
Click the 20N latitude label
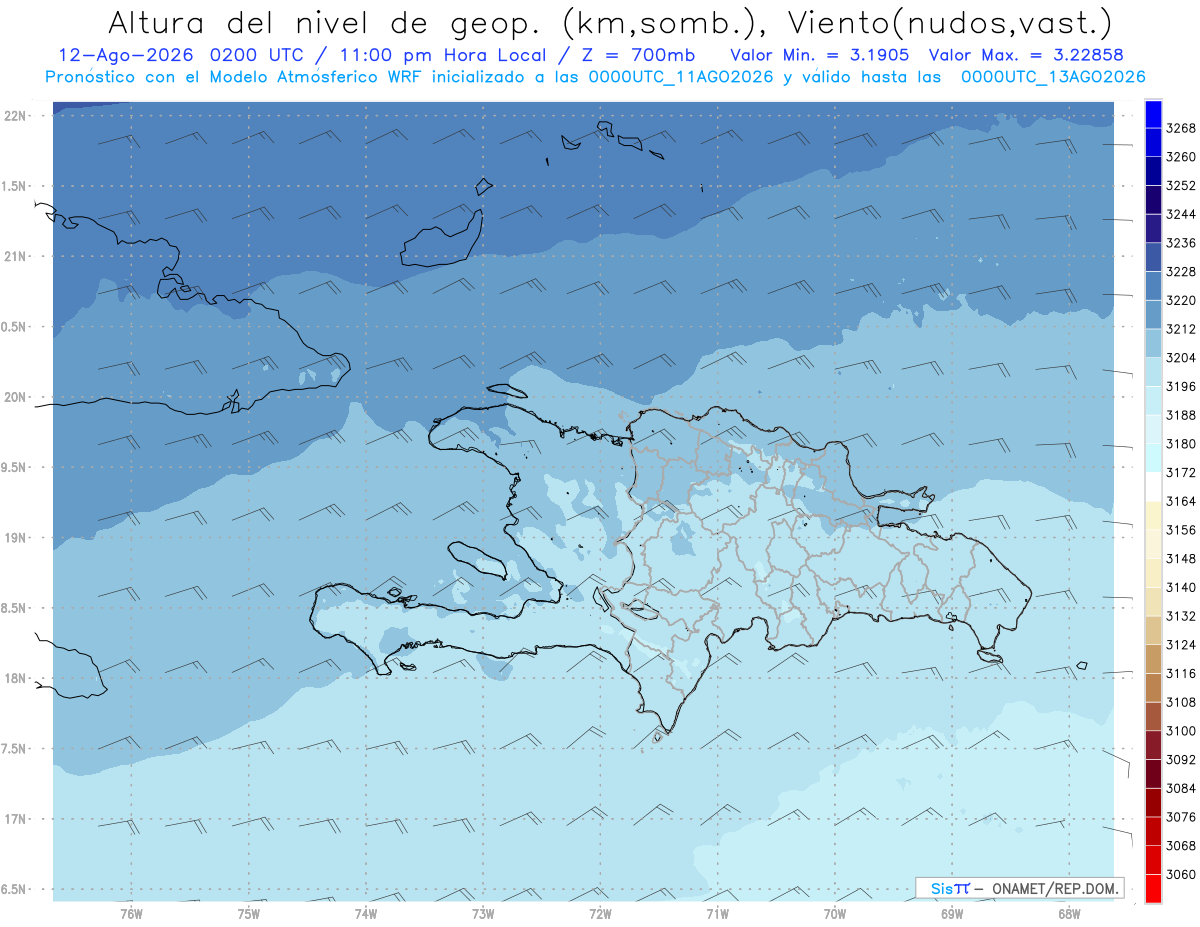click(15, 397)
